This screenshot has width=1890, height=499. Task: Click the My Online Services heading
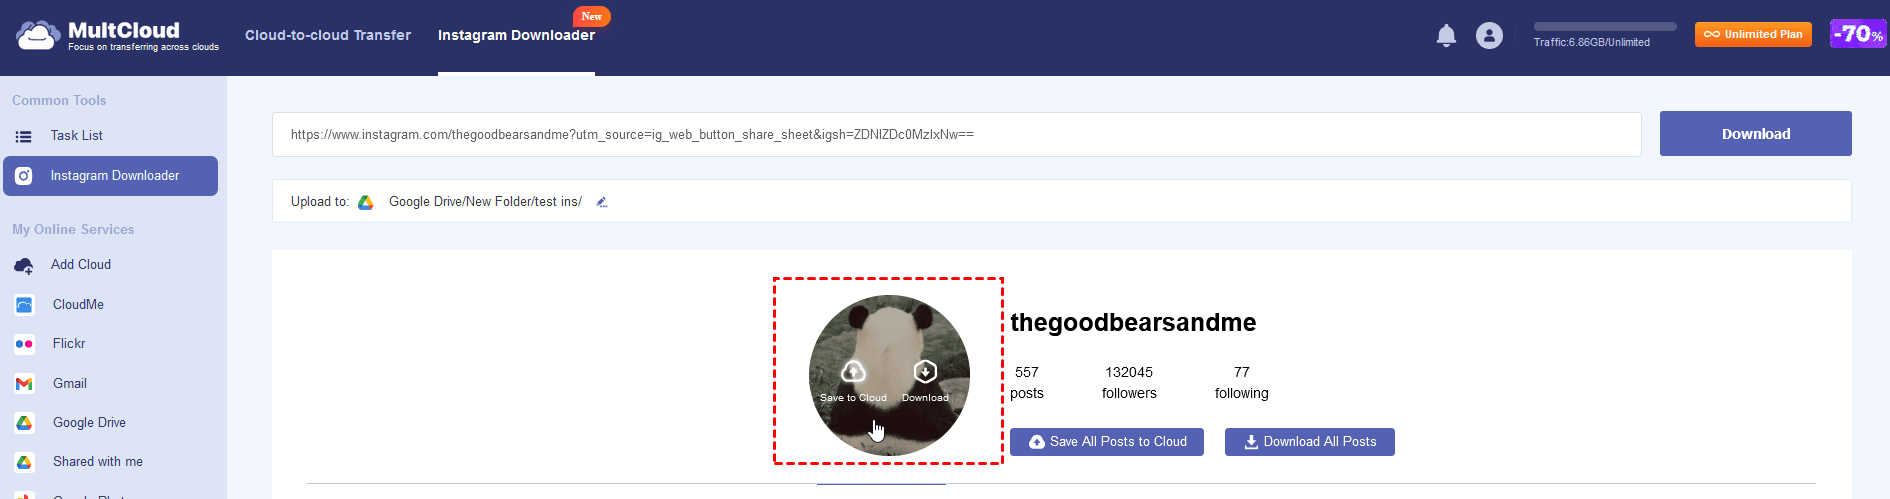click(x=73, y=230)
